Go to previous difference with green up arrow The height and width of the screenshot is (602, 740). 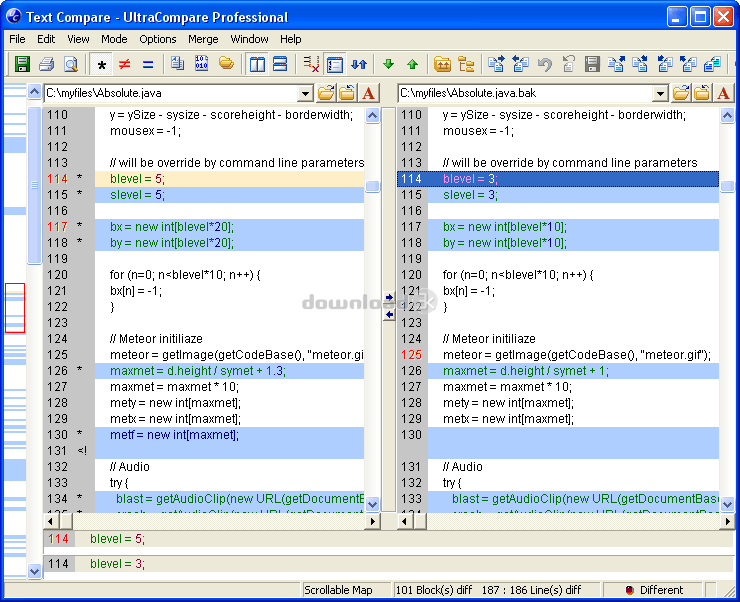(412, 64)
